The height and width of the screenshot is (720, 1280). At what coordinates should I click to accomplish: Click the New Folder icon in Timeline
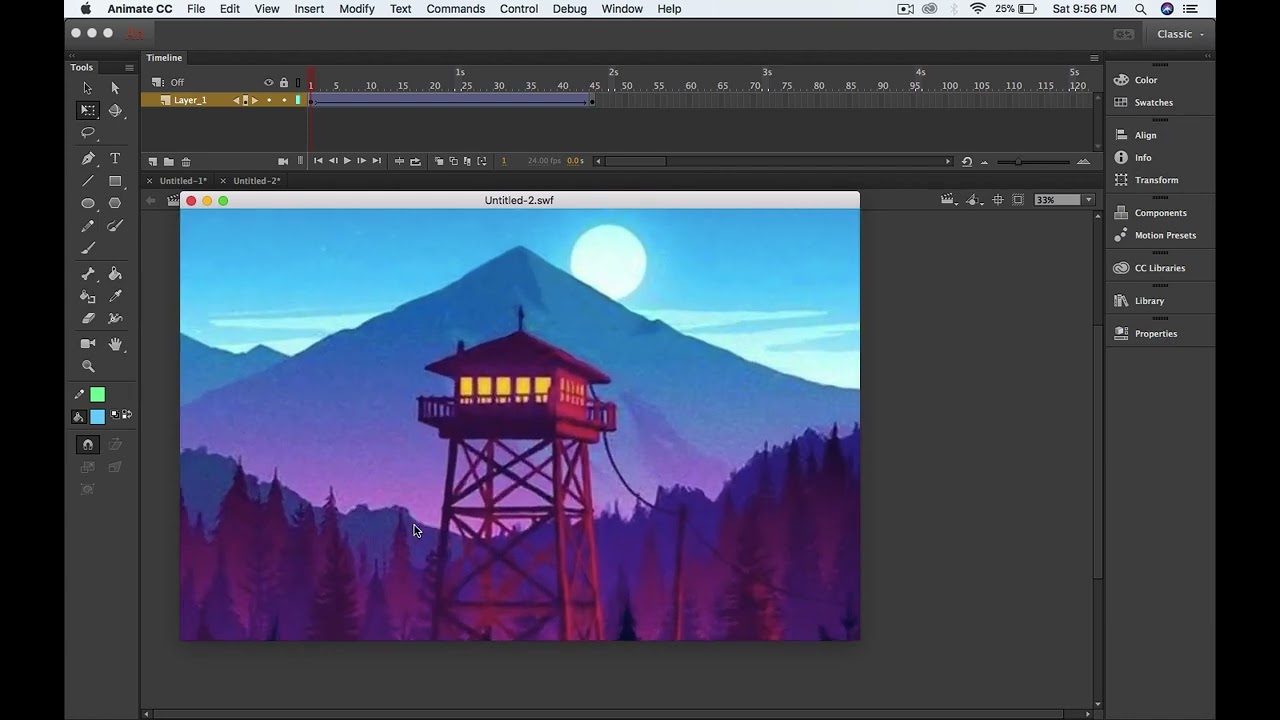click(169, 161)
